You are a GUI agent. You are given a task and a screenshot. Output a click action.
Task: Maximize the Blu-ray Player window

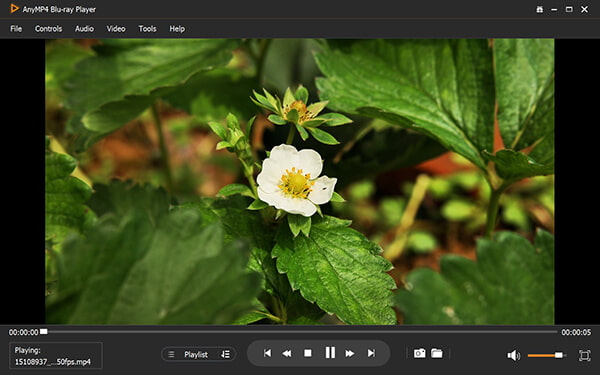[x=569, y=10]
